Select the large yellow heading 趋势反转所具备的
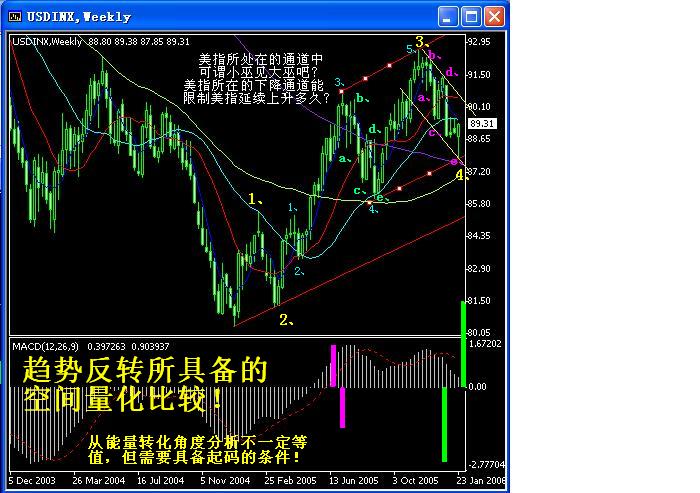The width and height of the screenshot is (700, 493). (x=145, y=371)
